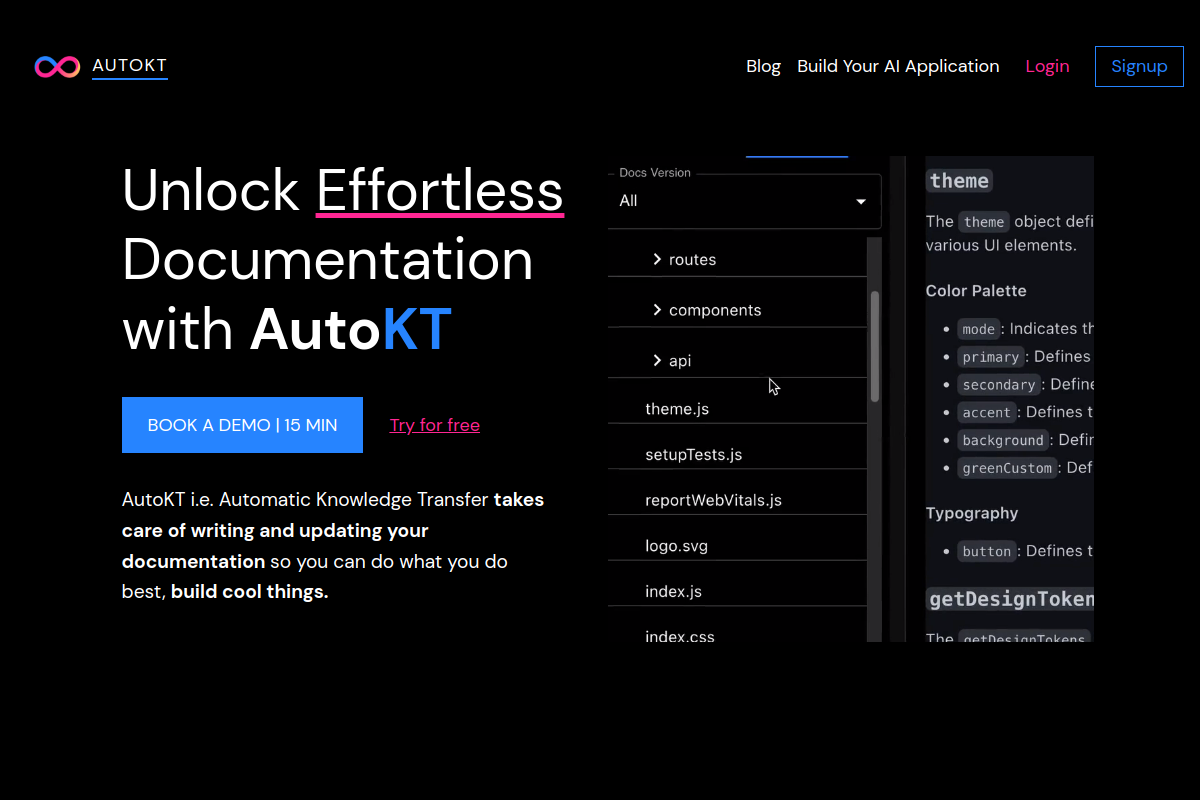Click the Signup button
Screen dimensions: 1200x800
1139,66
